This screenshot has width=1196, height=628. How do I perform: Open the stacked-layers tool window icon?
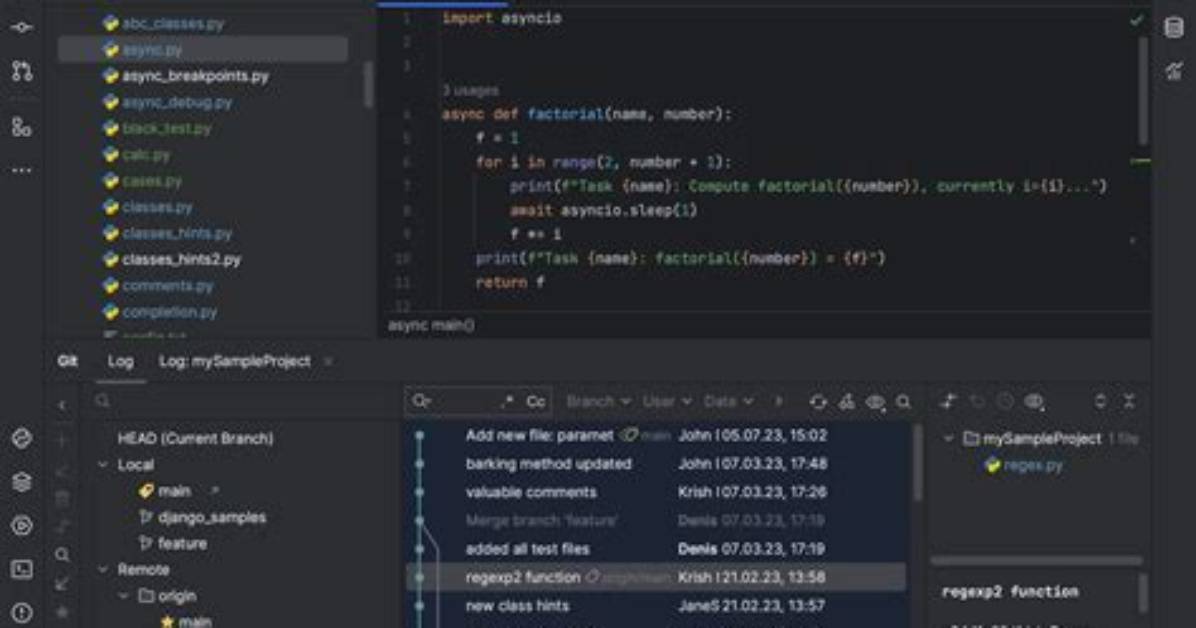(x=21, y=481)
